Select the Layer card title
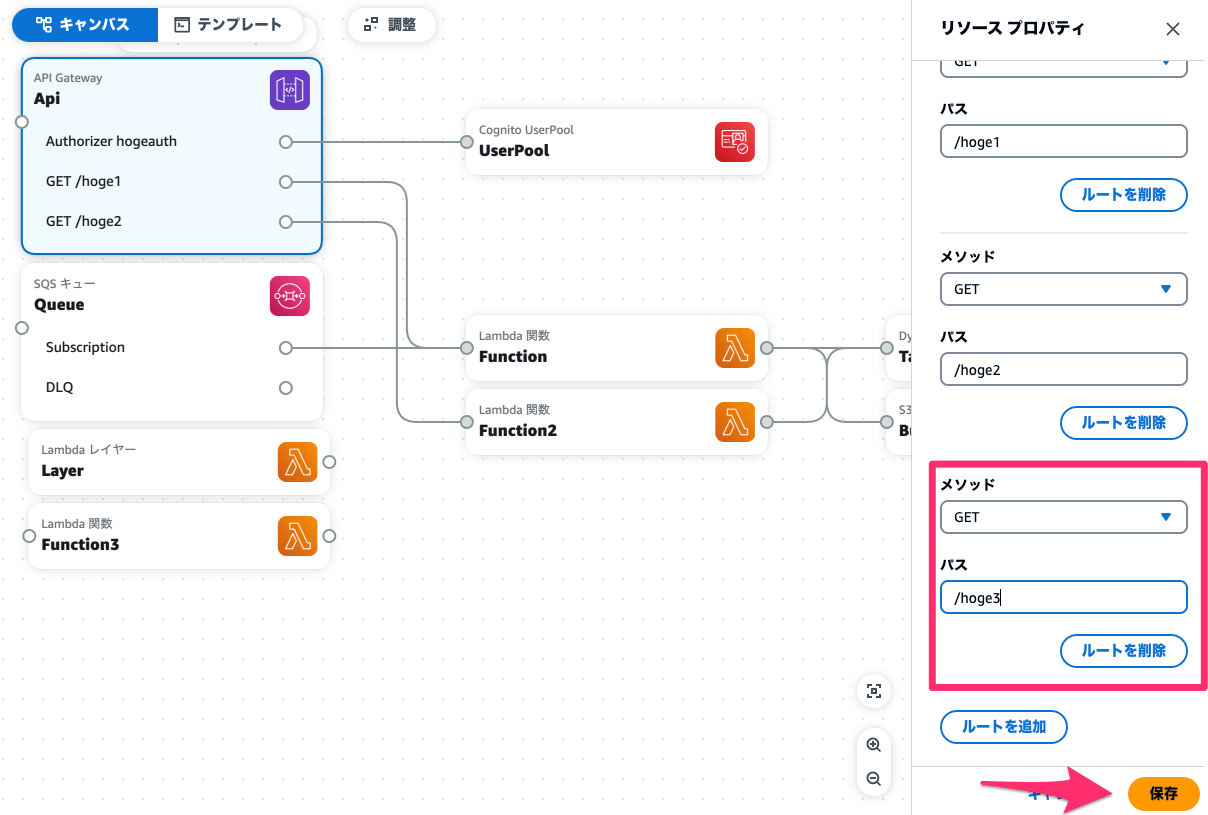The height and width of the screenshot is (815, 1208). (62, 471)
